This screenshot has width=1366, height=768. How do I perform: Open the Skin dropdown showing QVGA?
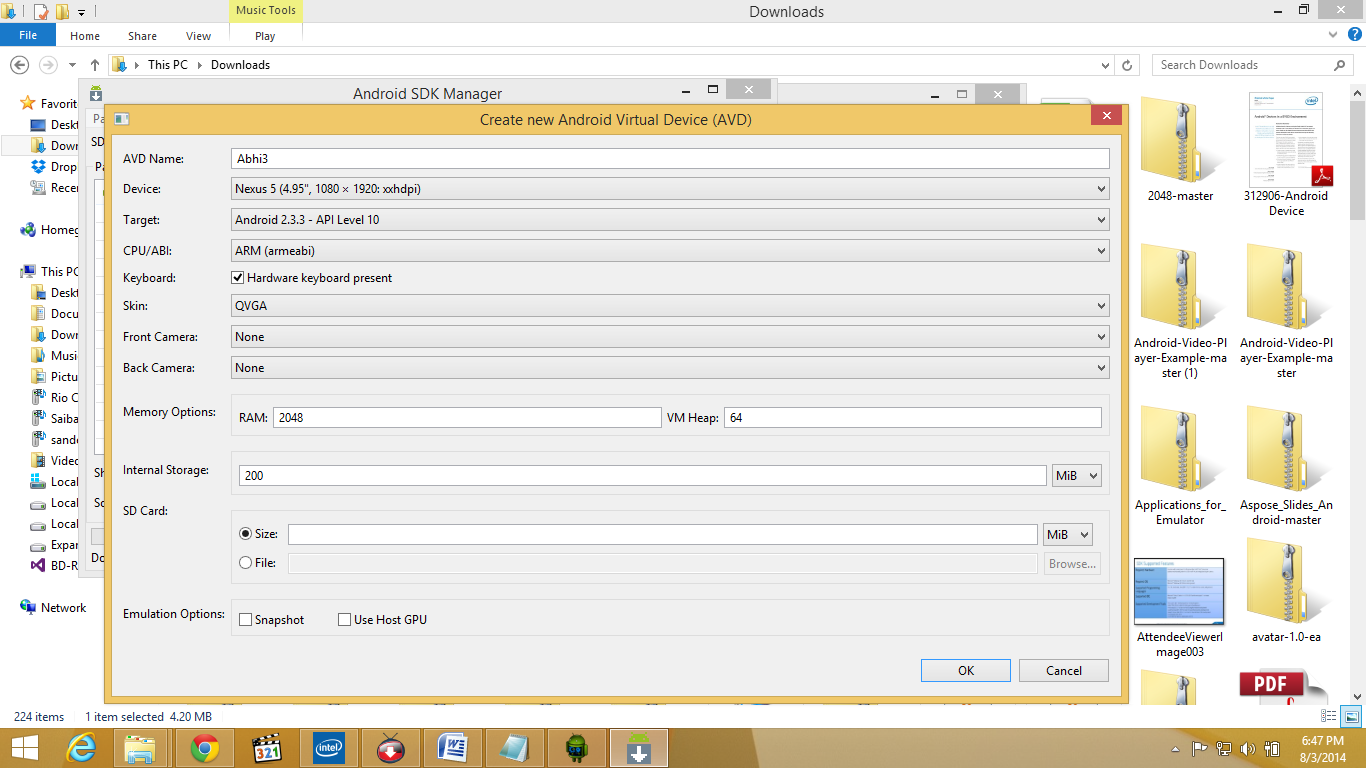pyautogui.click(x=670, y=306)
